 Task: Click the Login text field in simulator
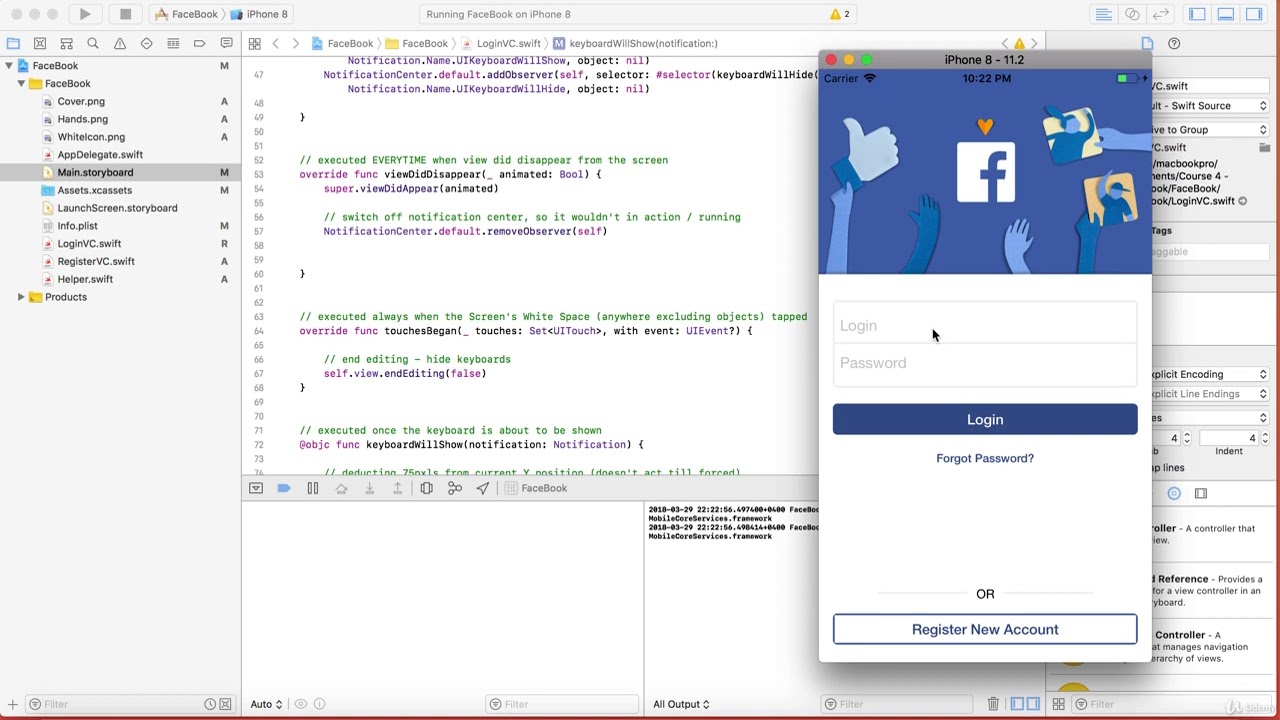click(985, 325)
